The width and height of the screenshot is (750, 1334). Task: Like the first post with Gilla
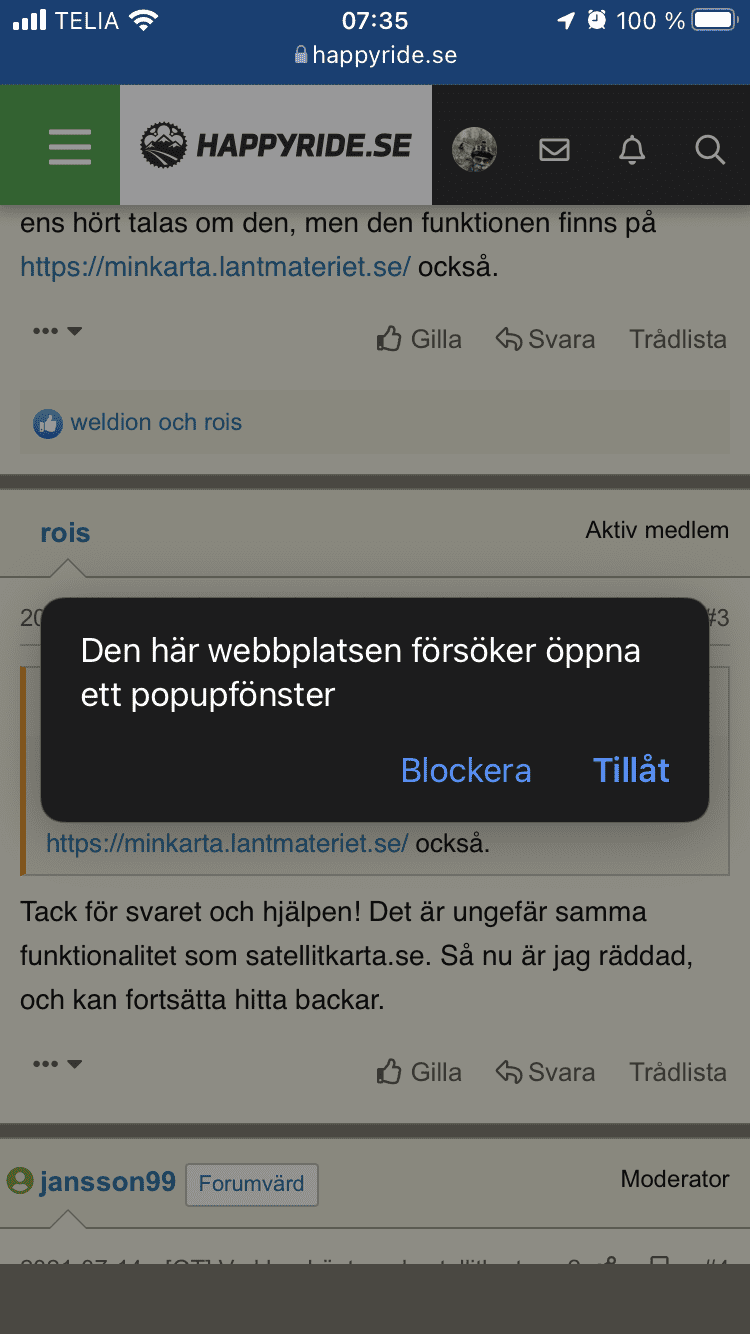(x=420, y=339)
